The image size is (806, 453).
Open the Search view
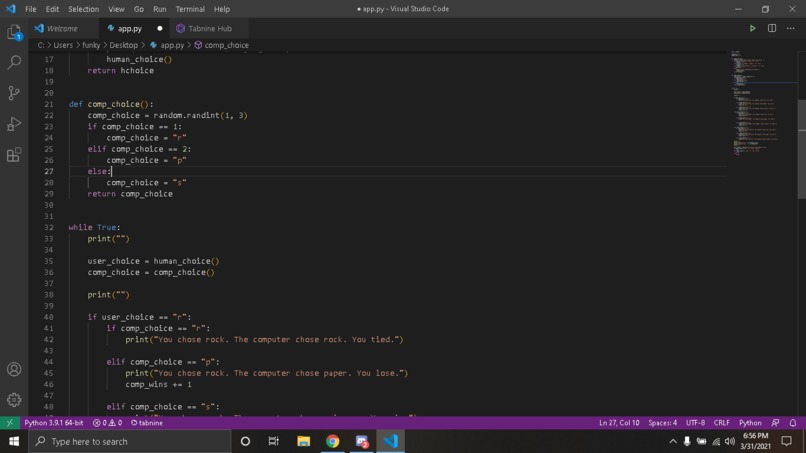pyautogui.click(x=14, y=63)
